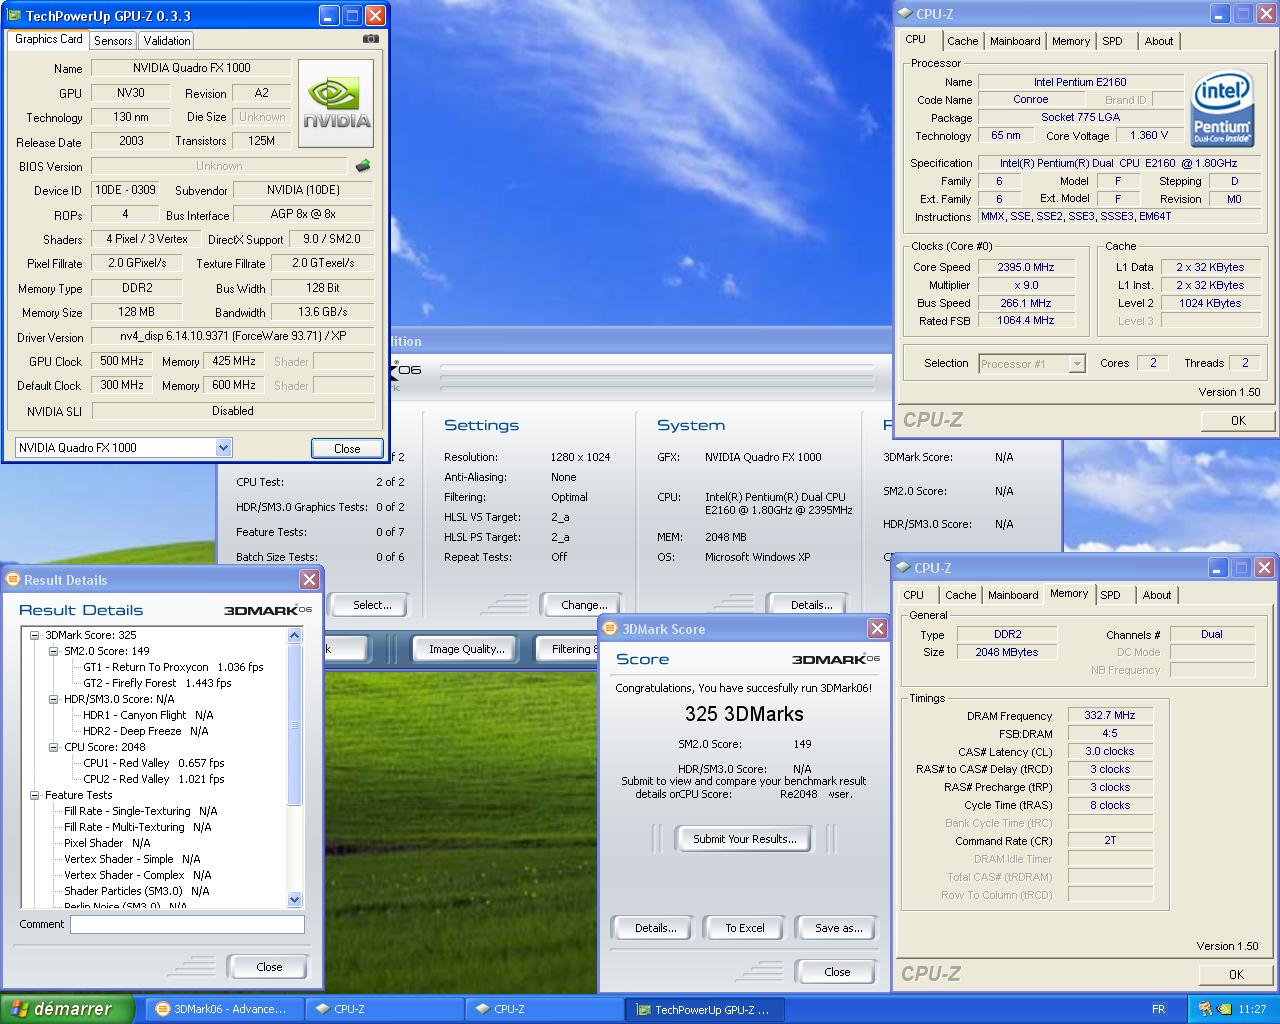This screenshot has height=1024, width=1280.
Task: Select HDR1 - Canyon Flight result row
Action: (148, 715)
